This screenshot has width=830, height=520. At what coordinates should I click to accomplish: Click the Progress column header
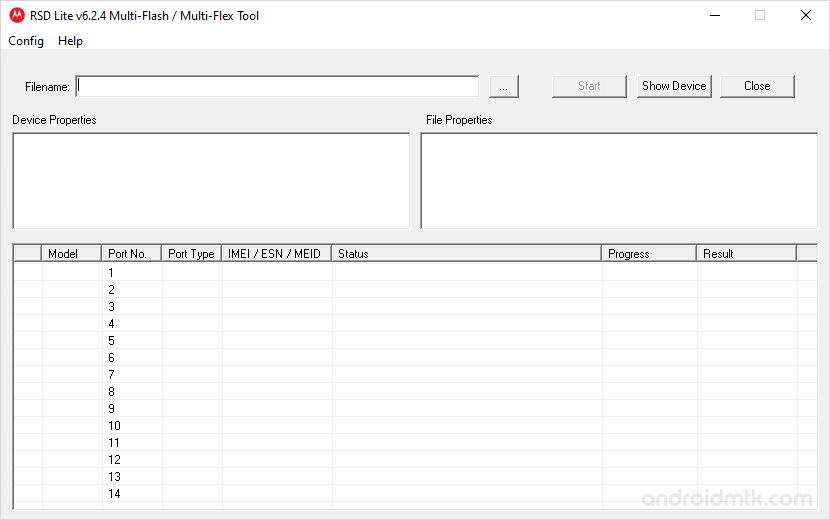[x=649, y=254]
